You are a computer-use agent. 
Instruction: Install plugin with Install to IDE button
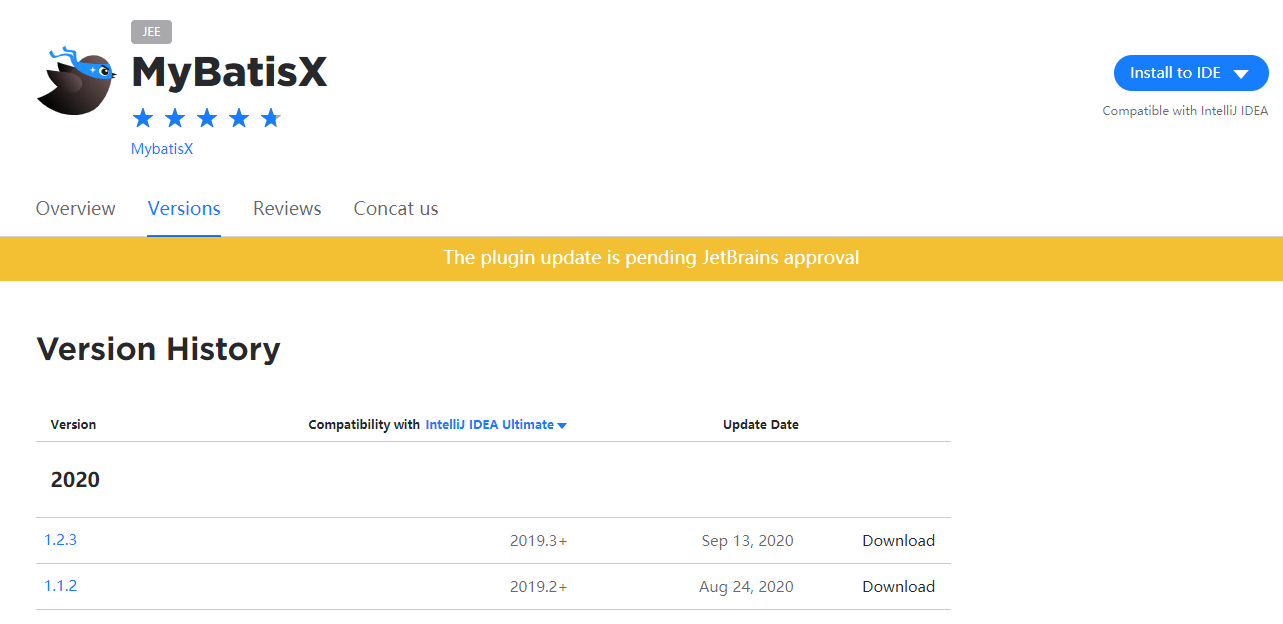point(1191,73)
